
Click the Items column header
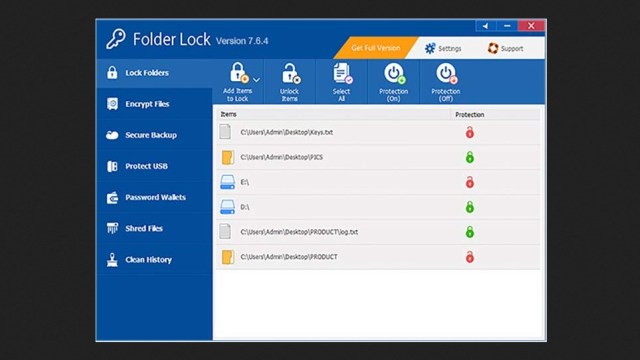coord(333,114)
